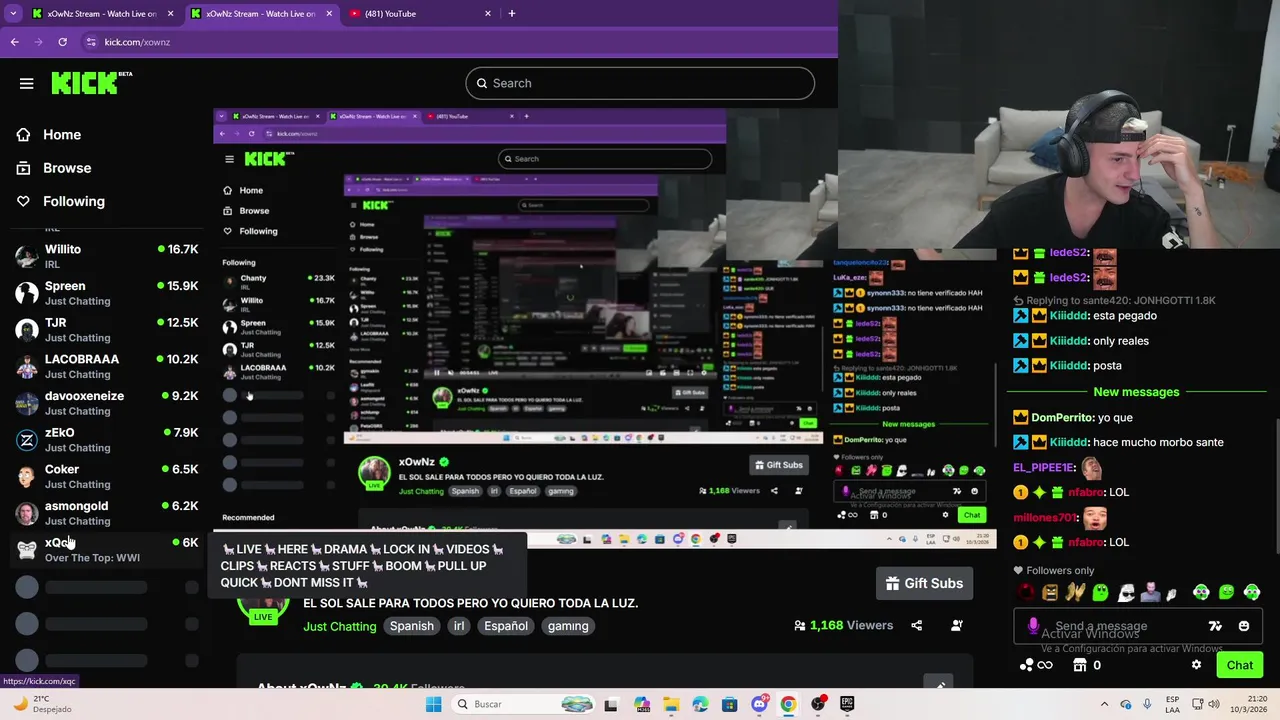Click the New messages indicator in chat

(1136, 392)
